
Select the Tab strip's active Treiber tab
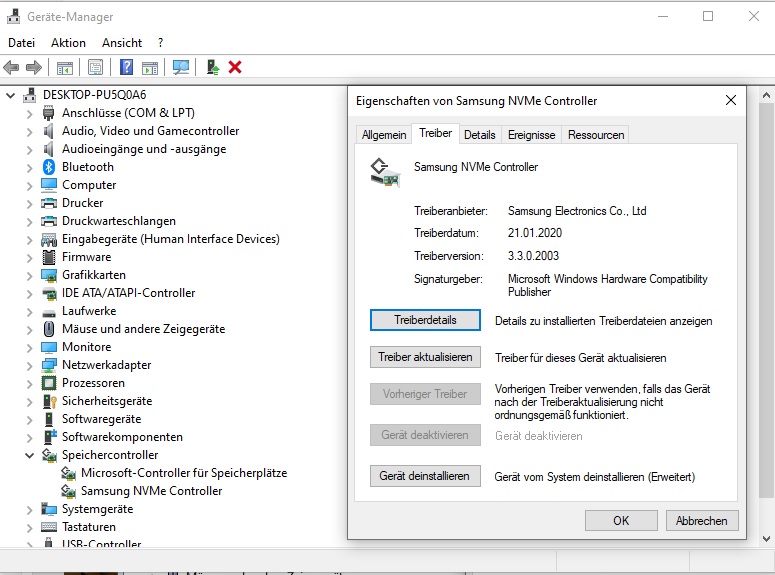435,133
